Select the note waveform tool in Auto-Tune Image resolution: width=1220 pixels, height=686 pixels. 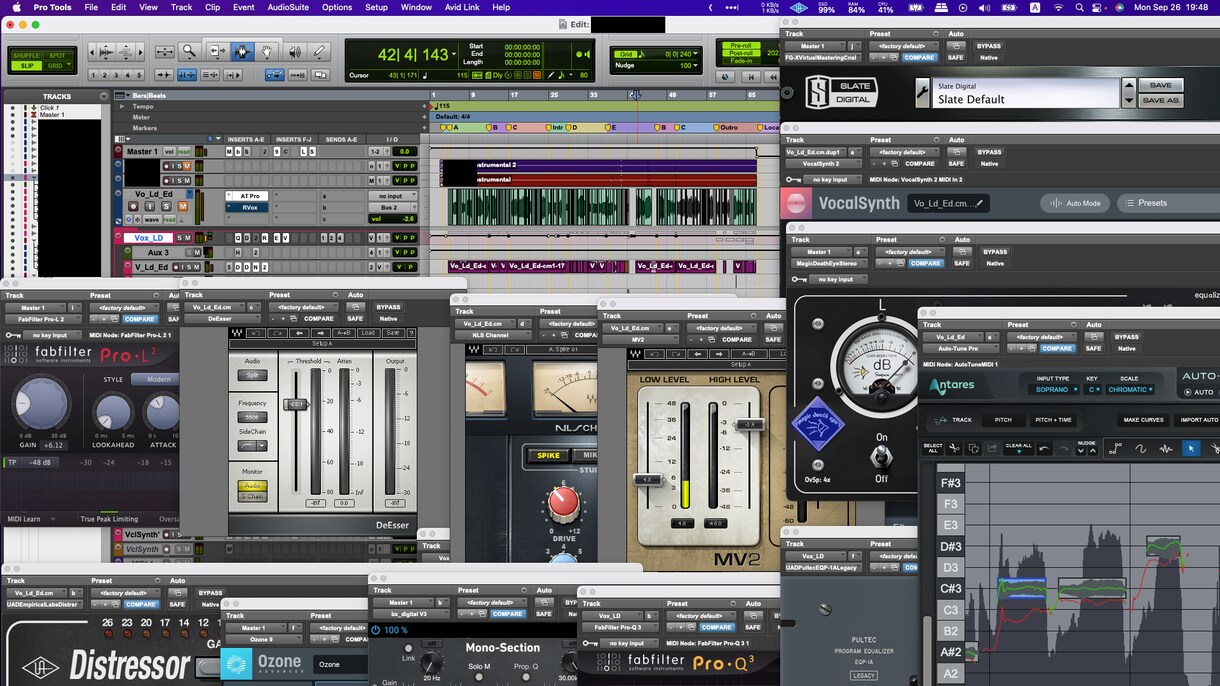(x=1165, y=449)
